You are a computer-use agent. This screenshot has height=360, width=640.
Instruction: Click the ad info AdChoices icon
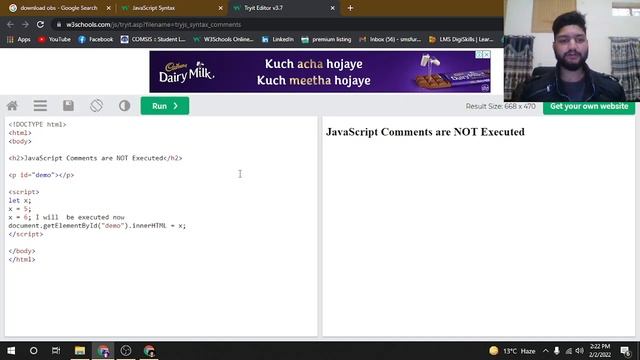coord(480,54)
